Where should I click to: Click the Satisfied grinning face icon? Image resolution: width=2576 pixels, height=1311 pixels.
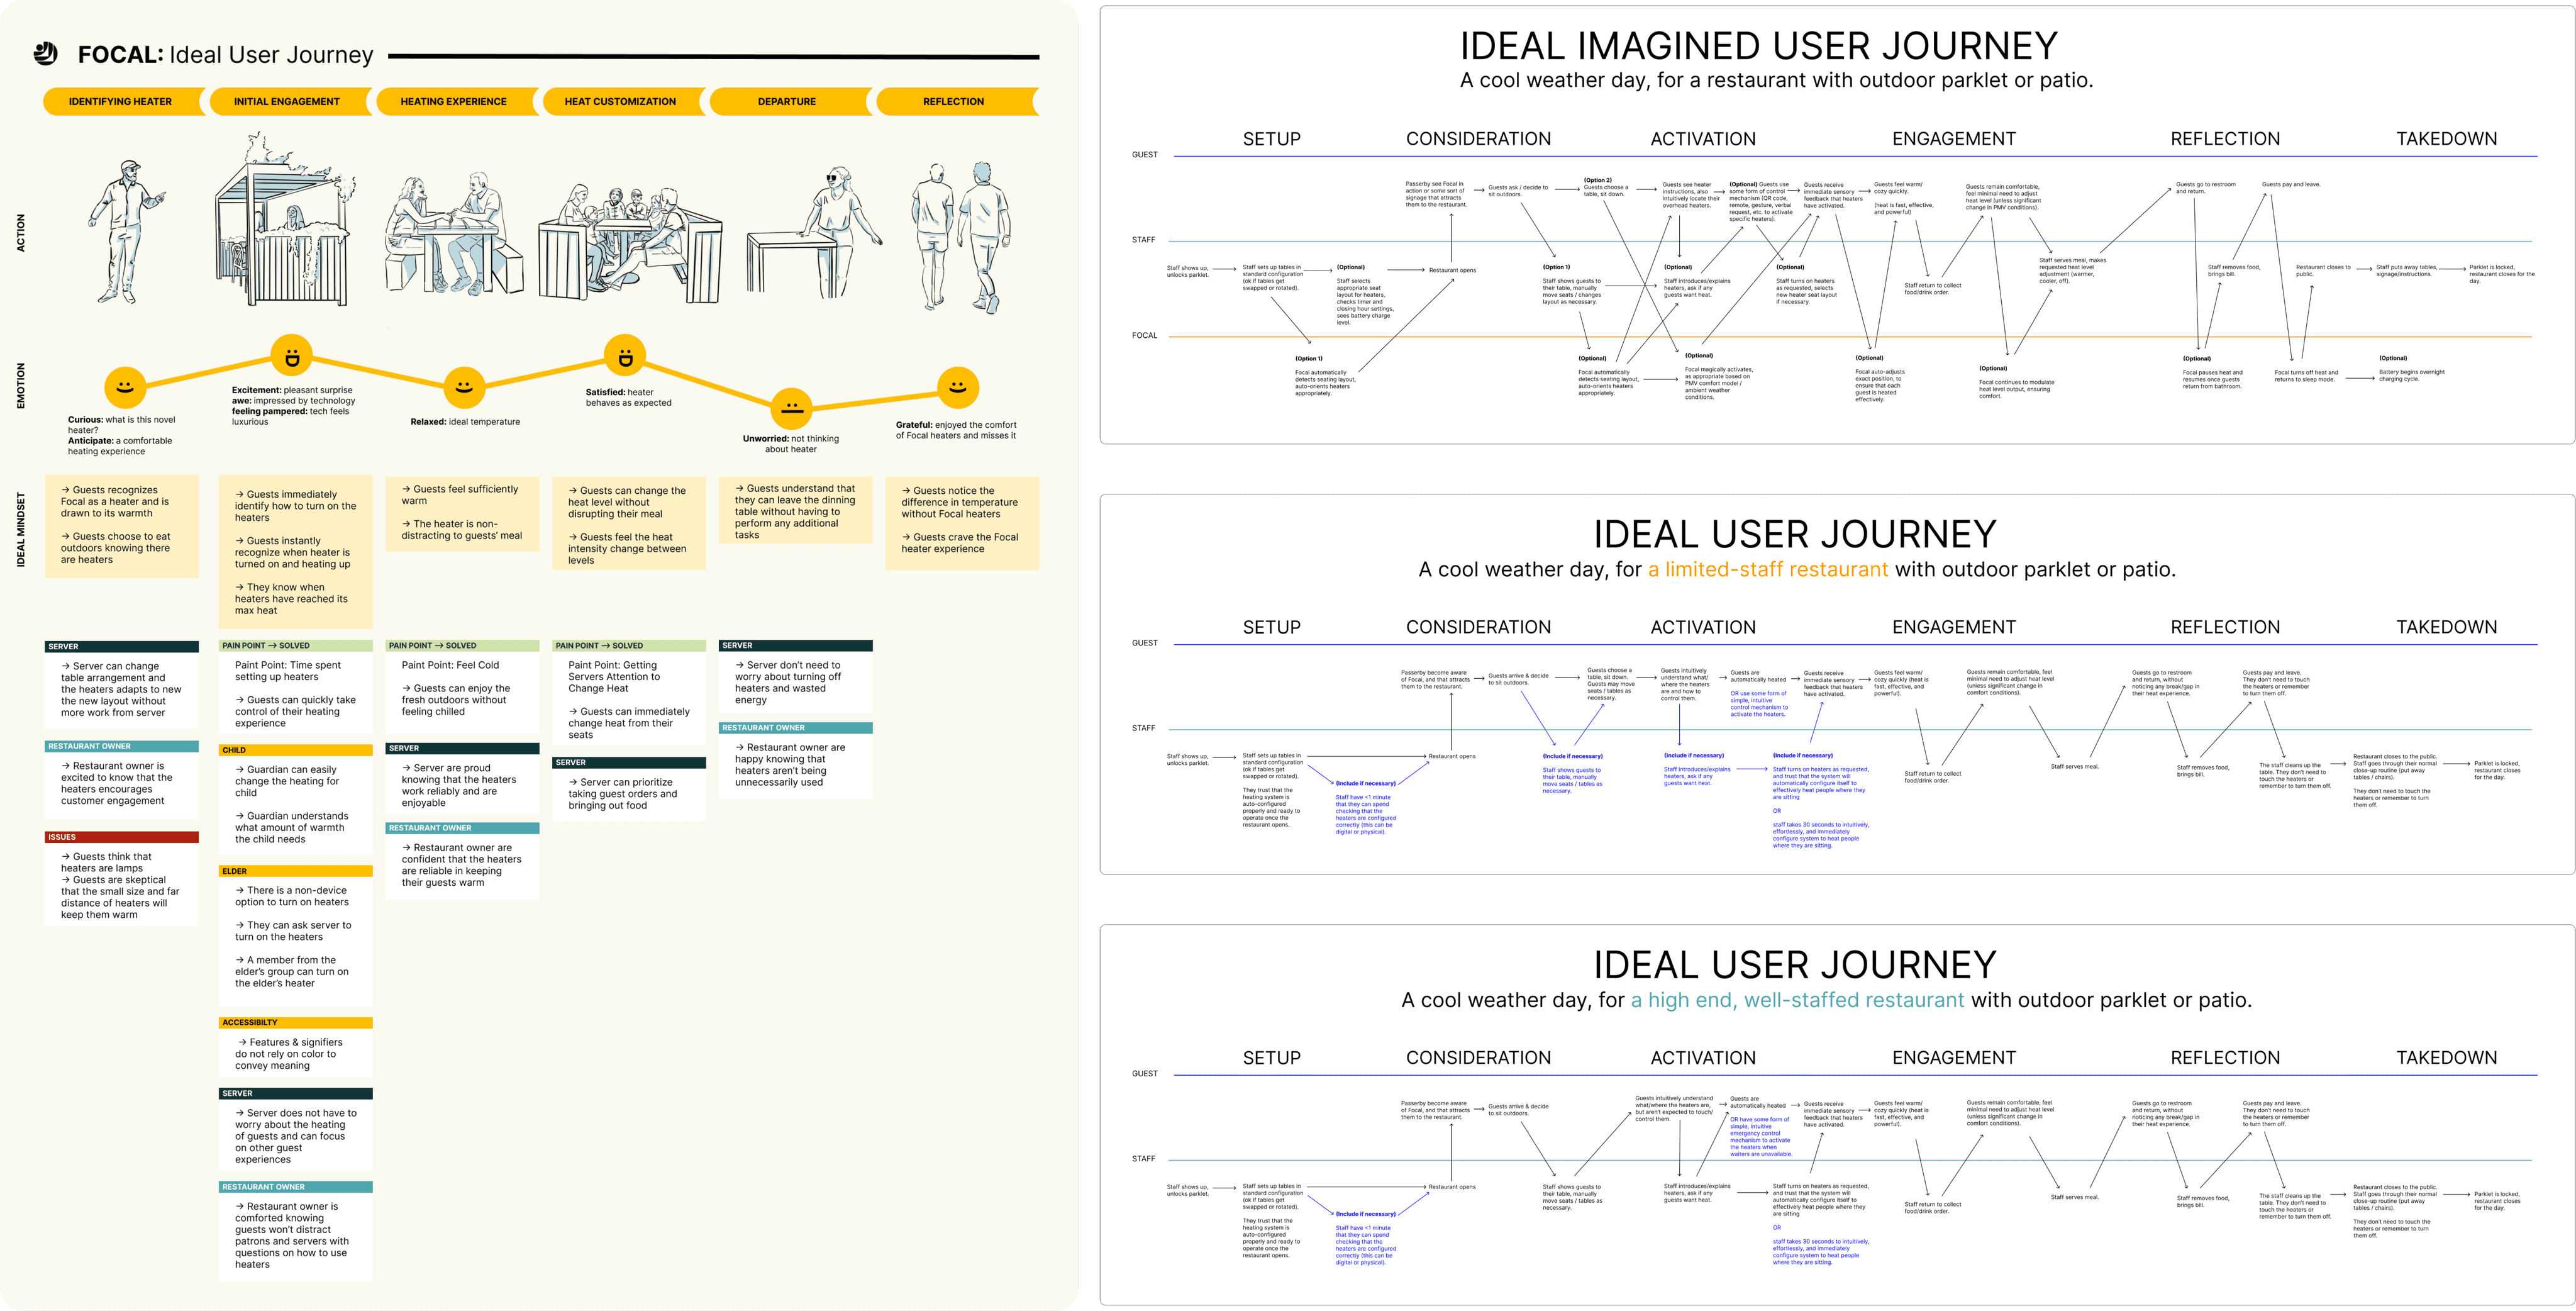(x=625, y=356)
